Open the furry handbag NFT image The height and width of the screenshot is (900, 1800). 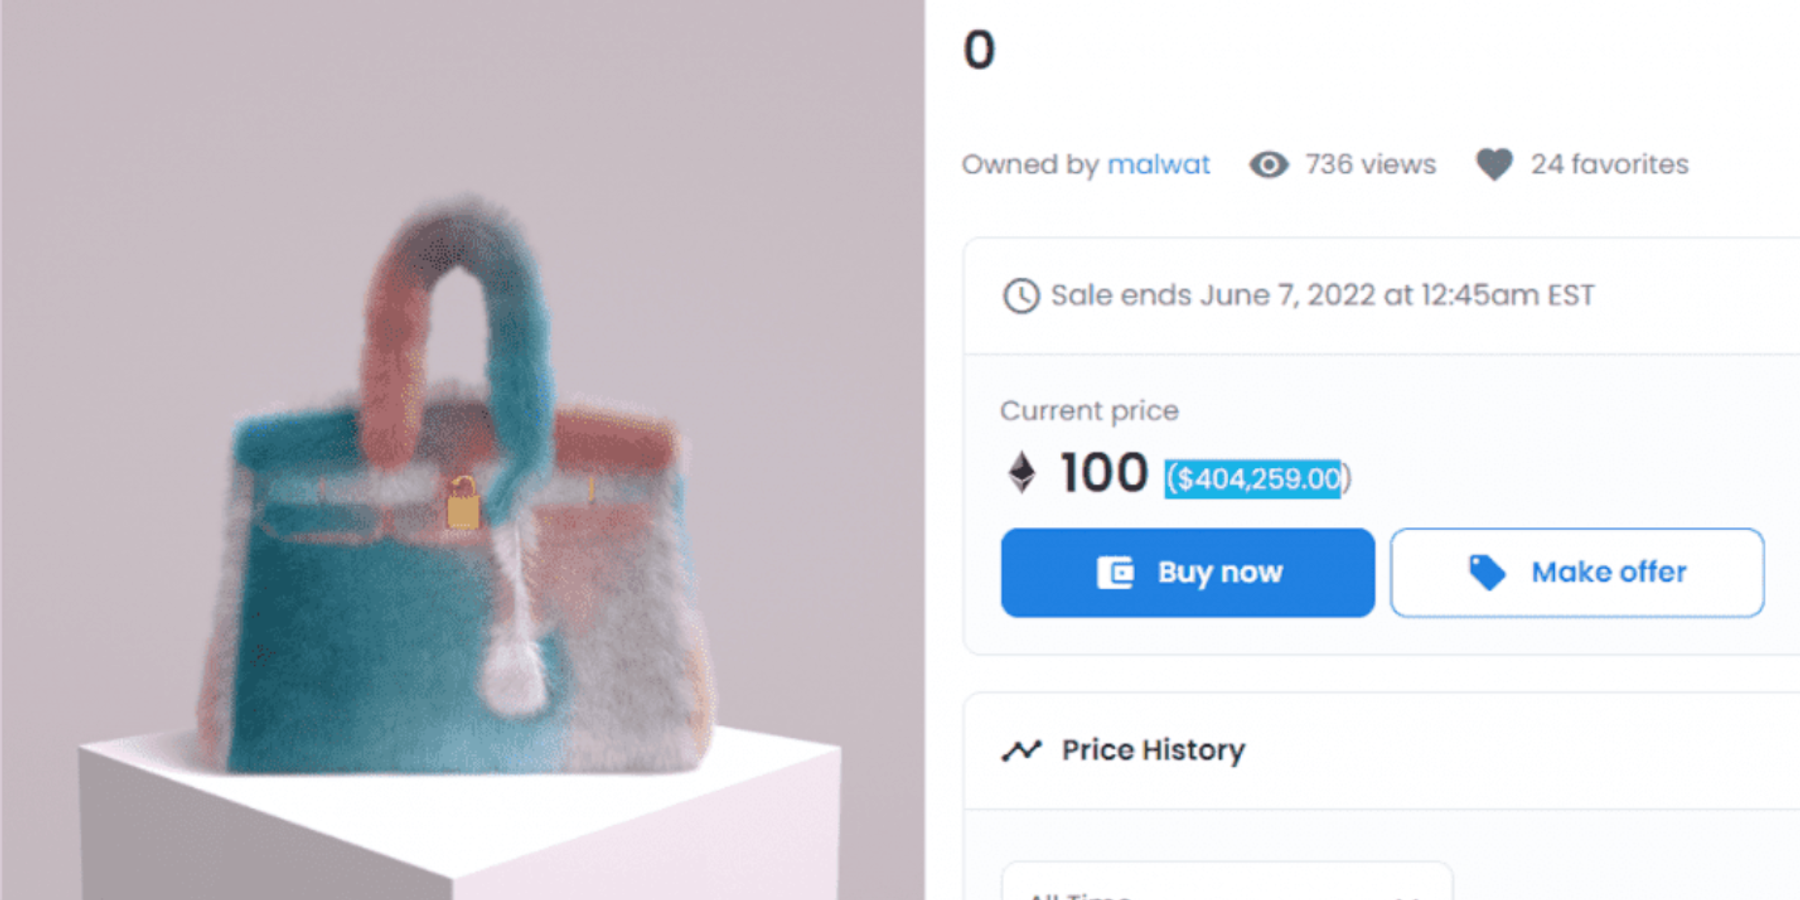point(462,480)
